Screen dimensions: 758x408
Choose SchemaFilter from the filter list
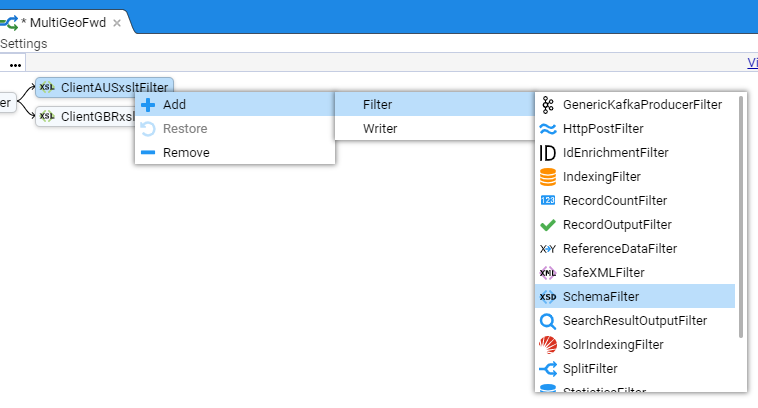coord(600,297)
